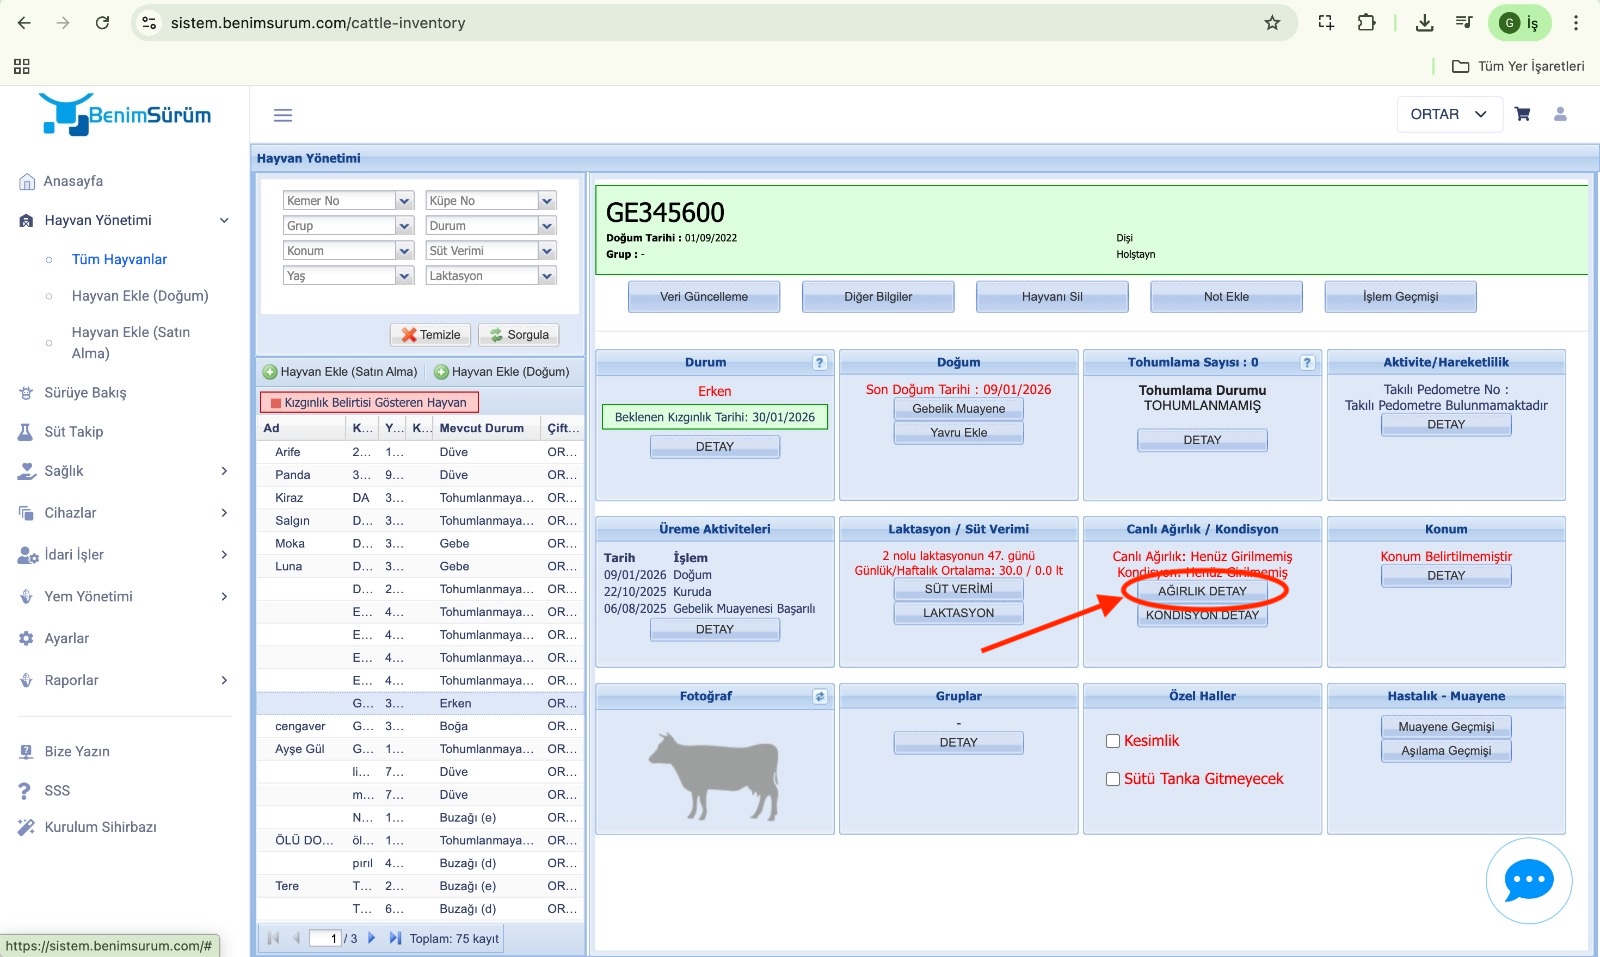
Task: Open the screen capture icon in the toolbar
Action: coord(1326,22)
